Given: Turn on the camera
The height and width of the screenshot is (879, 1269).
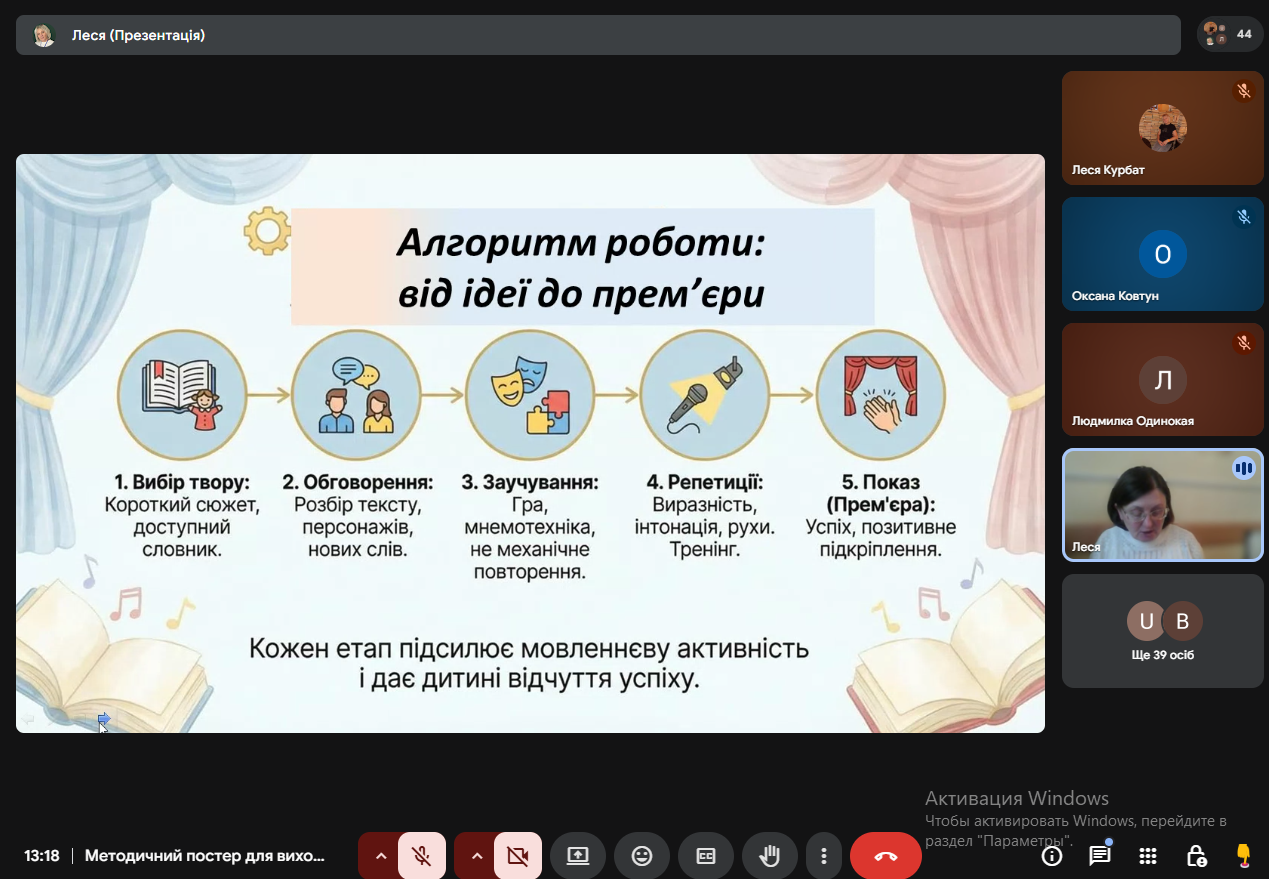Looking at the screenshot, I should [x=517, y=856].
